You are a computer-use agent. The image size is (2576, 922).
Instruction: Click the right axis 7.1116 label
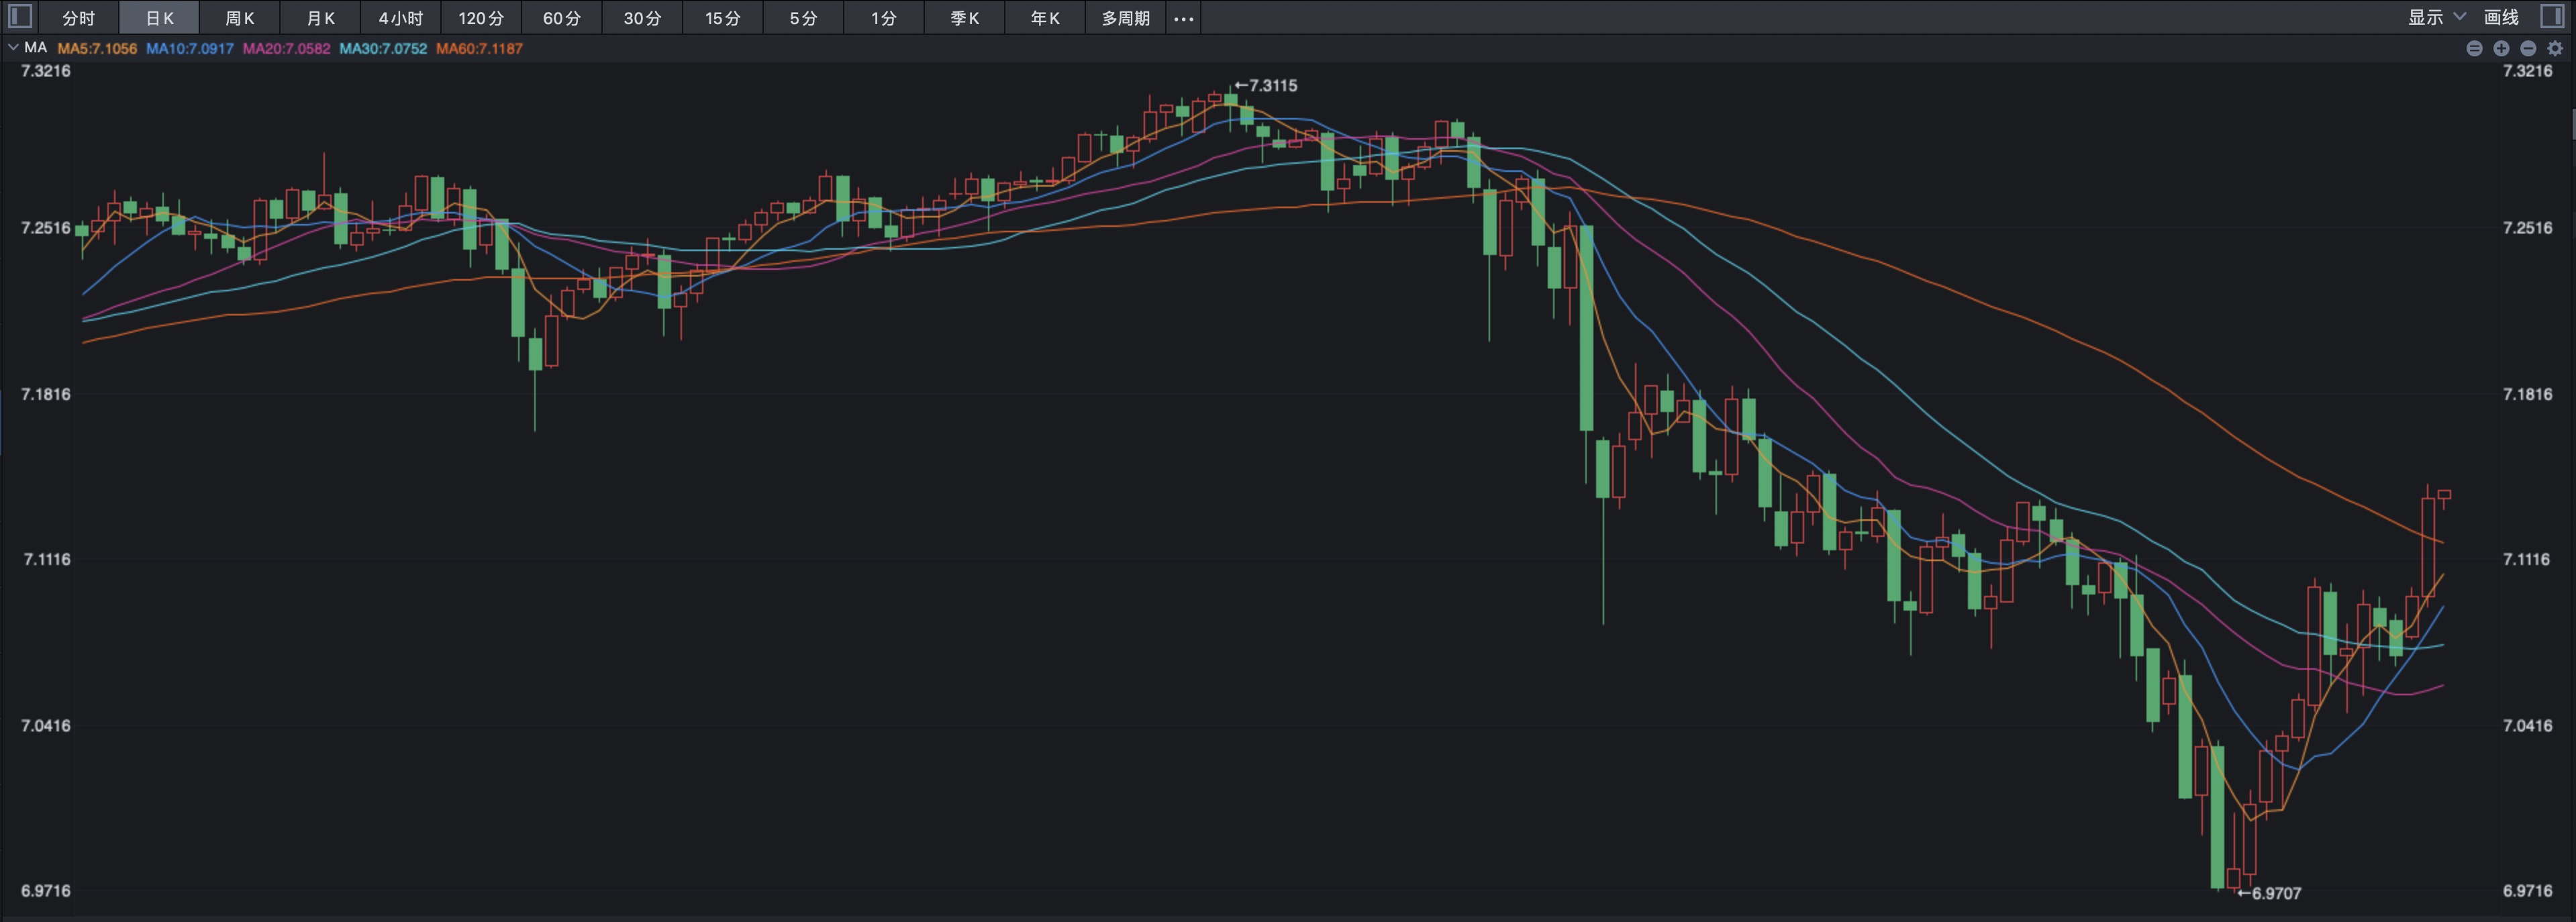pos(2527,559)
